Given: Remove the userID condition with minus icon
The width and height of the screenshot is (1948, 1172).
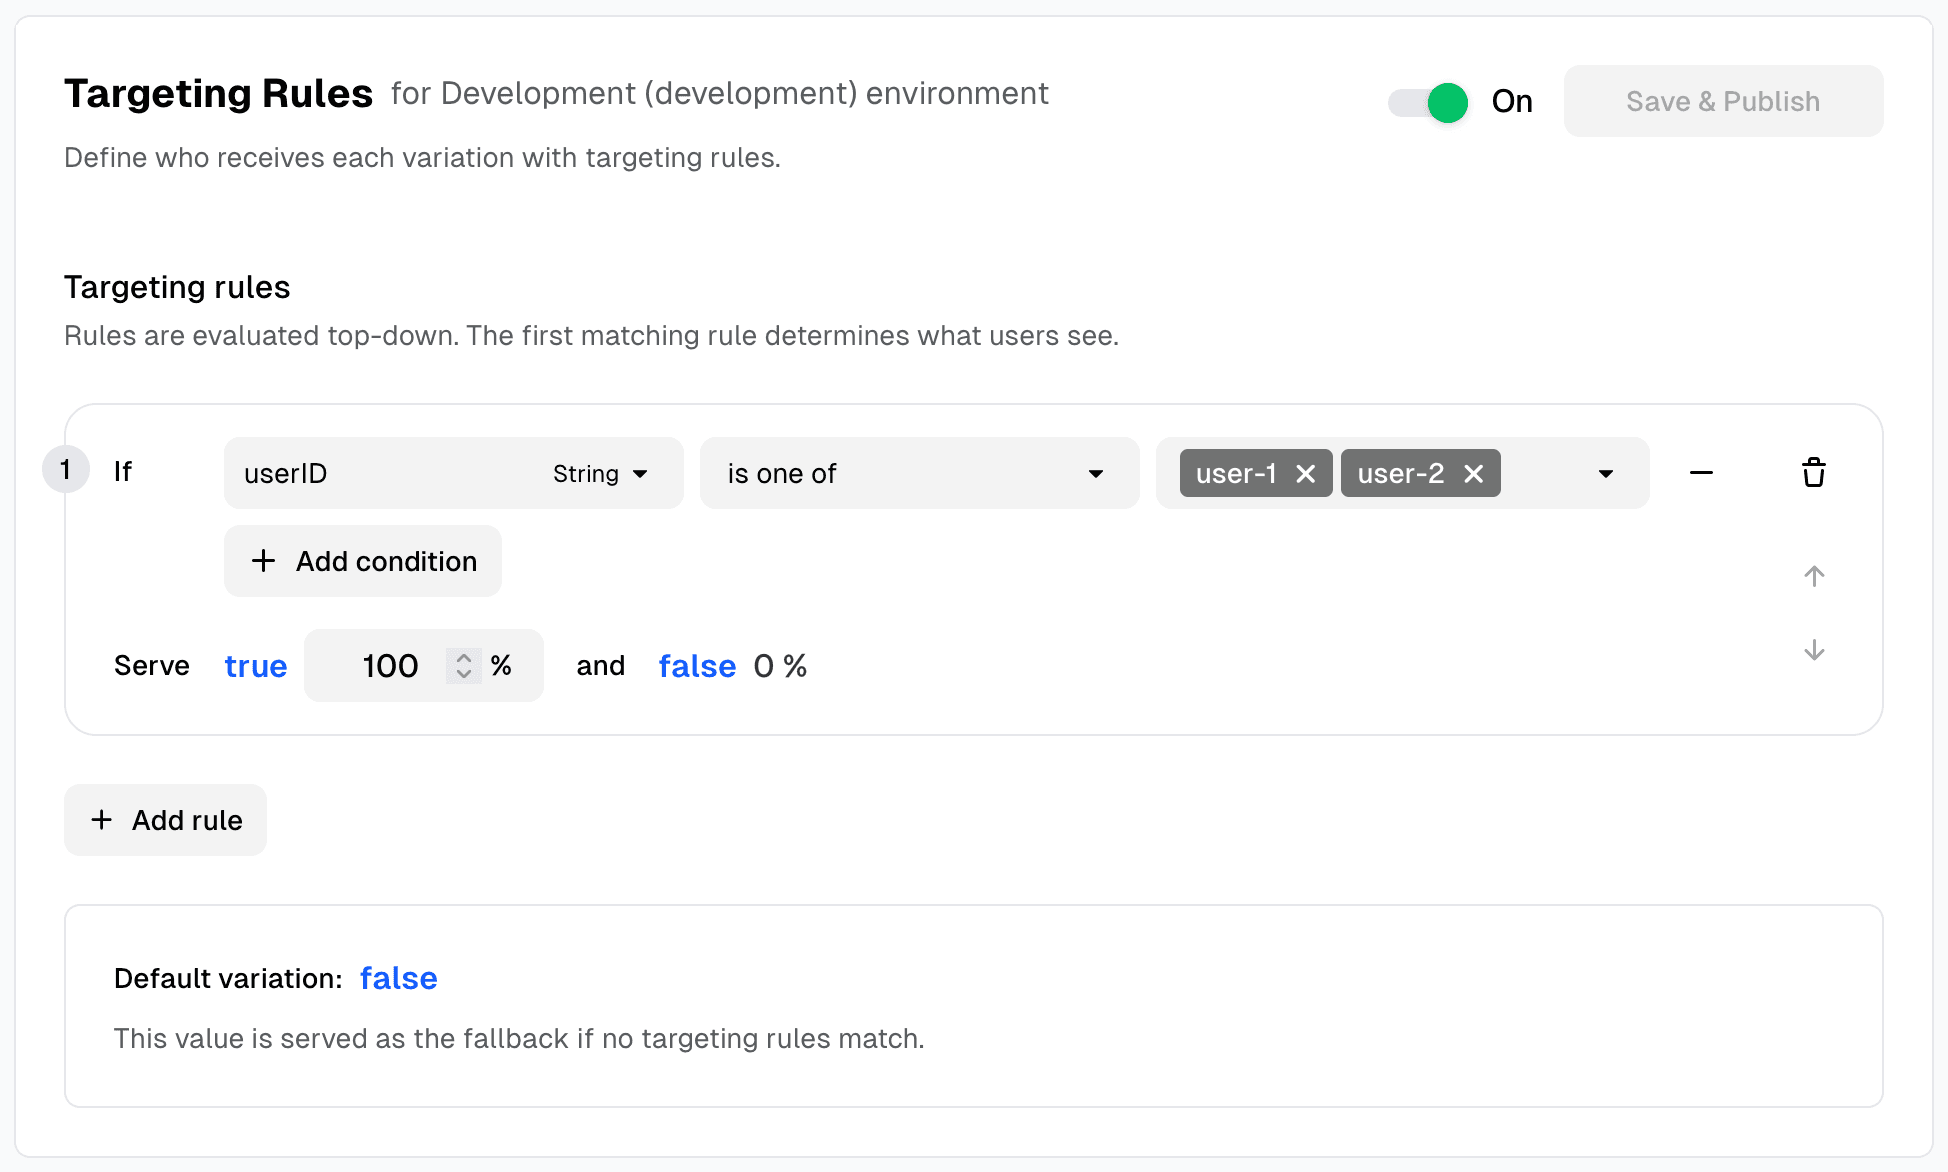Looking at the screenshot, I should pyautogui.click(x=1701, y=473).
